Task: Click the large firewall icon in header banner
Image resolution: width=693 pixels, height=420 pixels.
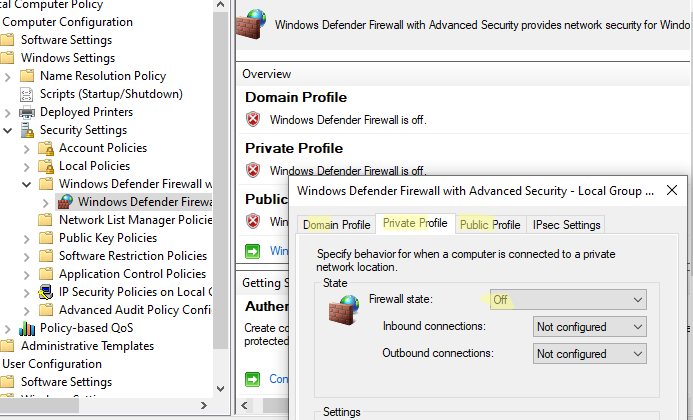Action: tap(251, 24)
